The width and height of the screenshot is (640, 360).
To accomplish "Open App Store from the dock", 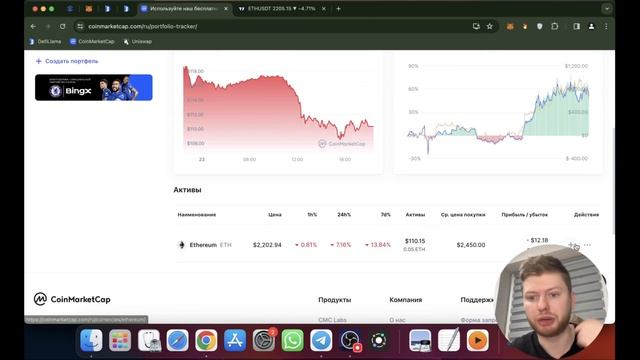I will [x=235, y=340].
